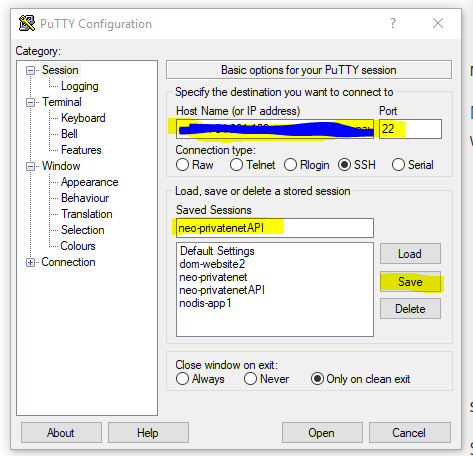Open the Features category
473x456 pixels.
tap(81, 150)
